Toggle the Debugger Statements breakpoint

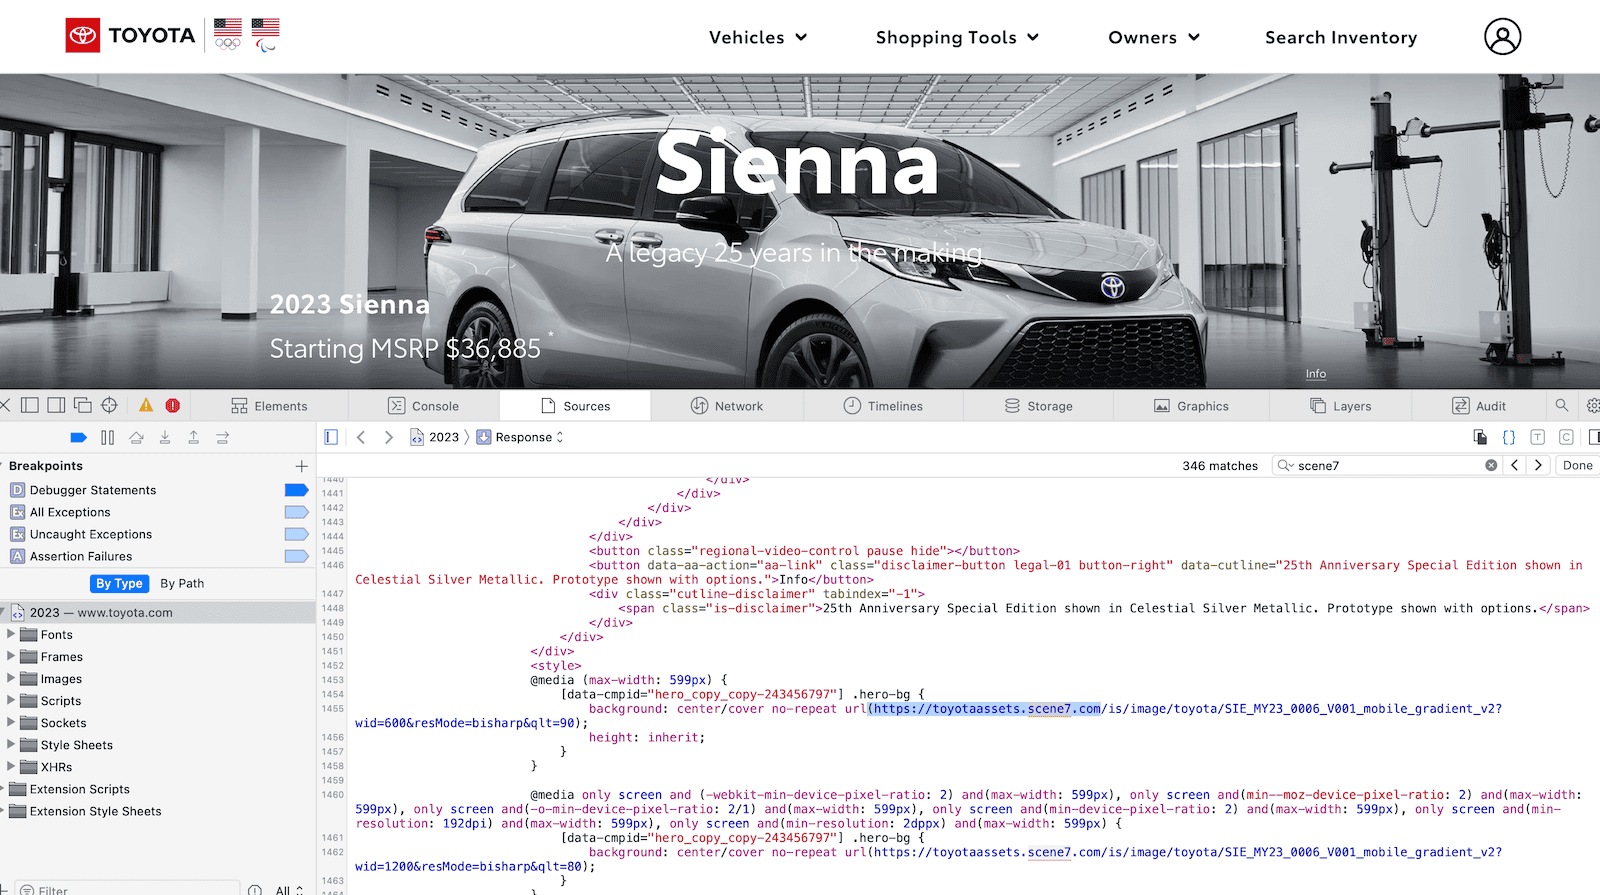(x=296, y=490)
